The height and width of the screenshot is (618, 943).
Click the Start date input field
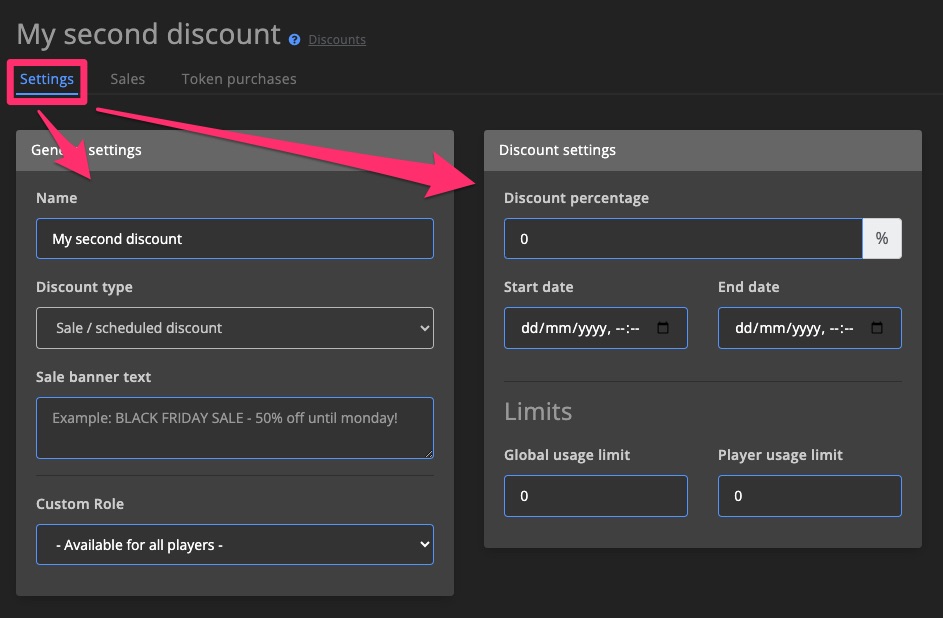(x=580, y=327)
